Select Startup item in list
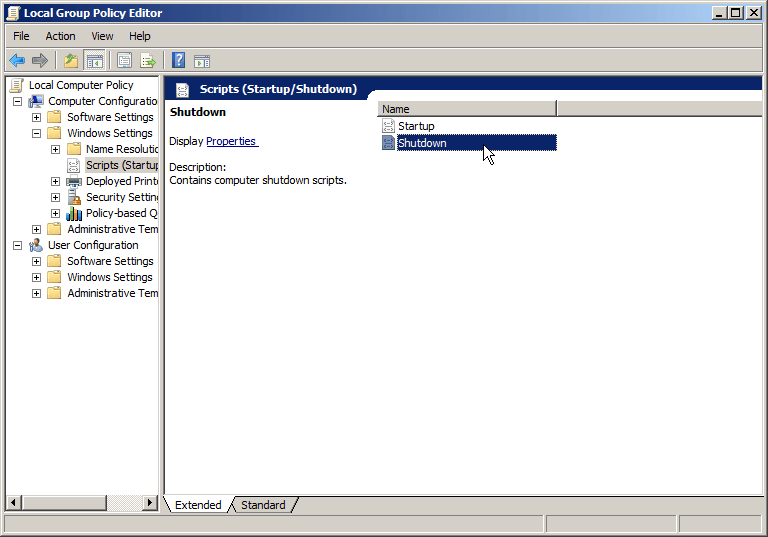This screenshot has height=537, width=768. point(416,126)
